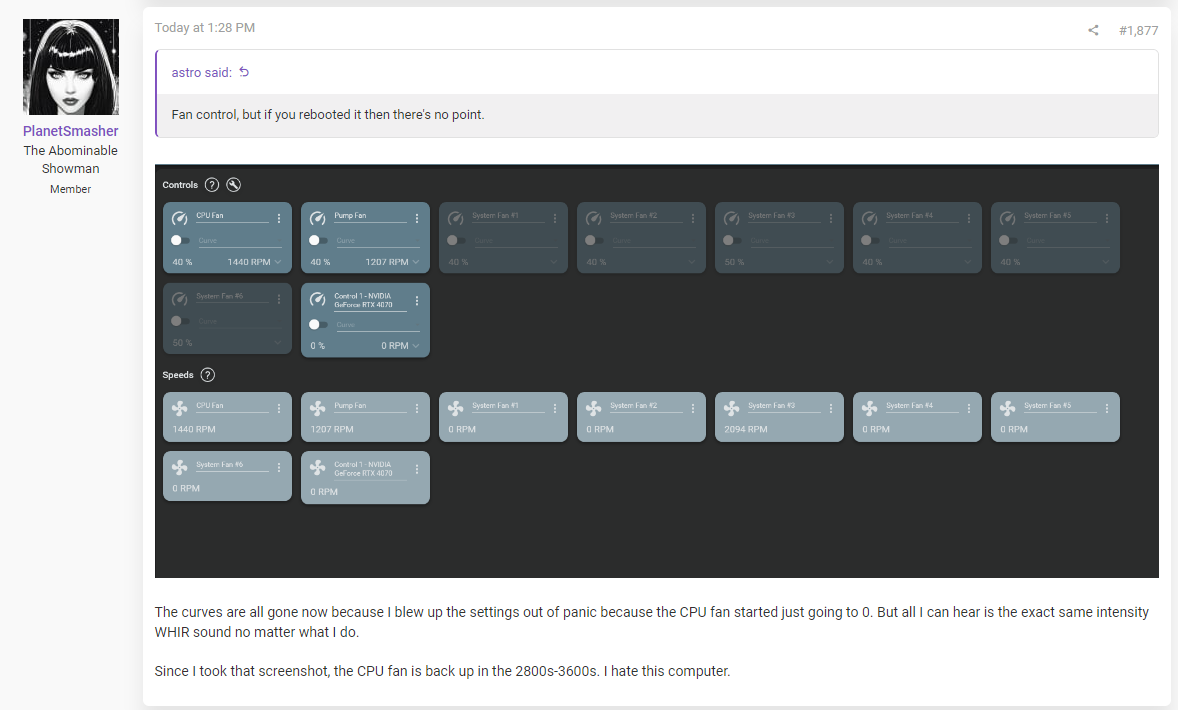The width and height of the screenshot is (1178, 710).
Task: Click the 2094 RPM reading on System Fan #3
Action: tap(745, 429)
